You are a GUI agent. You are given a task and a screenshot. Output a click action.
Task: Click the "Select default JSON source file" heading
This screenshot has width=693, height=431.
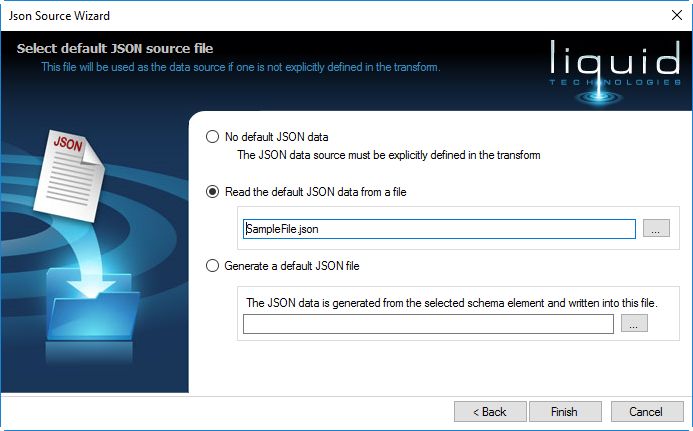point(115,48)
